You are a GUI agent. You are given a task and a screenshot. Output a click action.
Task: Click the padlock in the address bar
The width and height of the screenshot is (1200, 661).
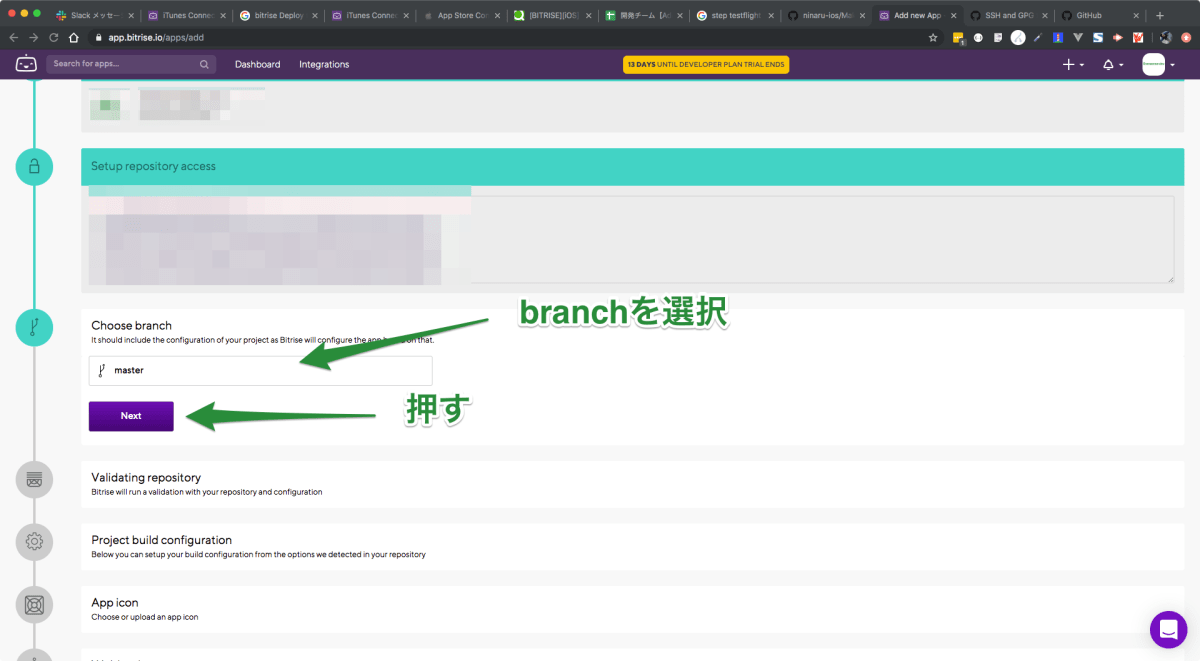point(98,37)
